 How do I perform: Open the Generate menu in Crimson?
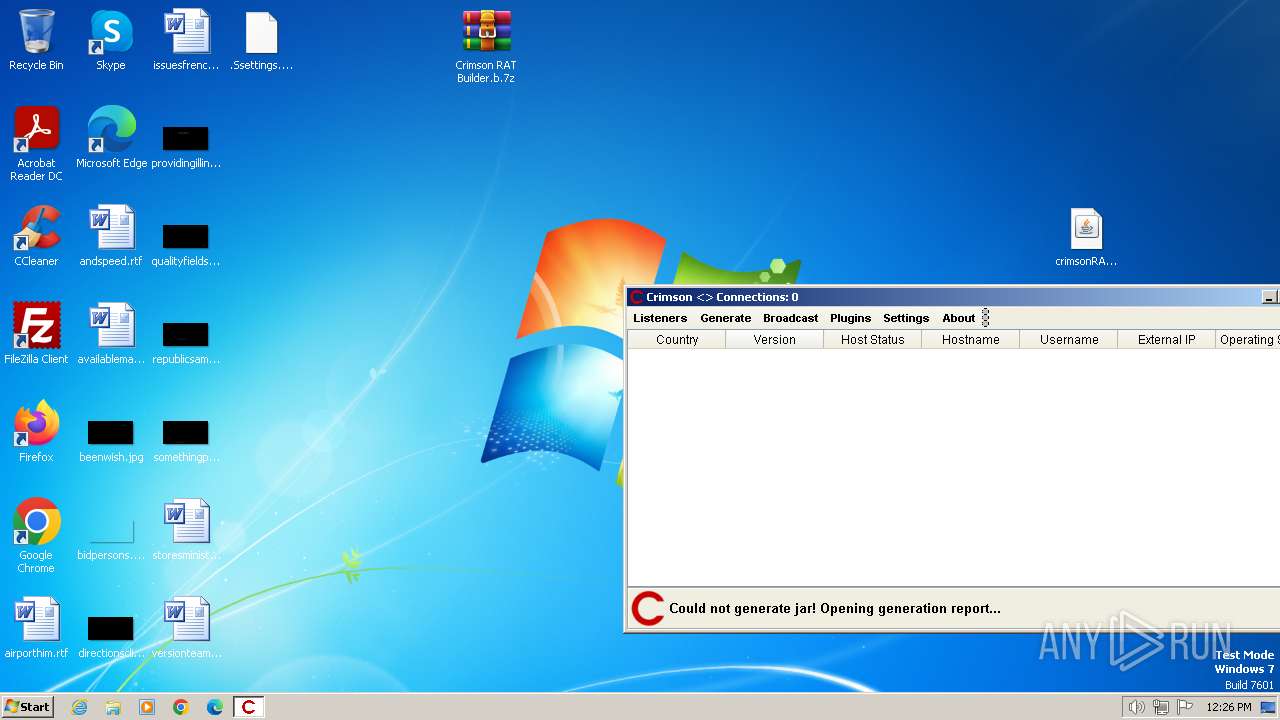(x=726, y=318)
